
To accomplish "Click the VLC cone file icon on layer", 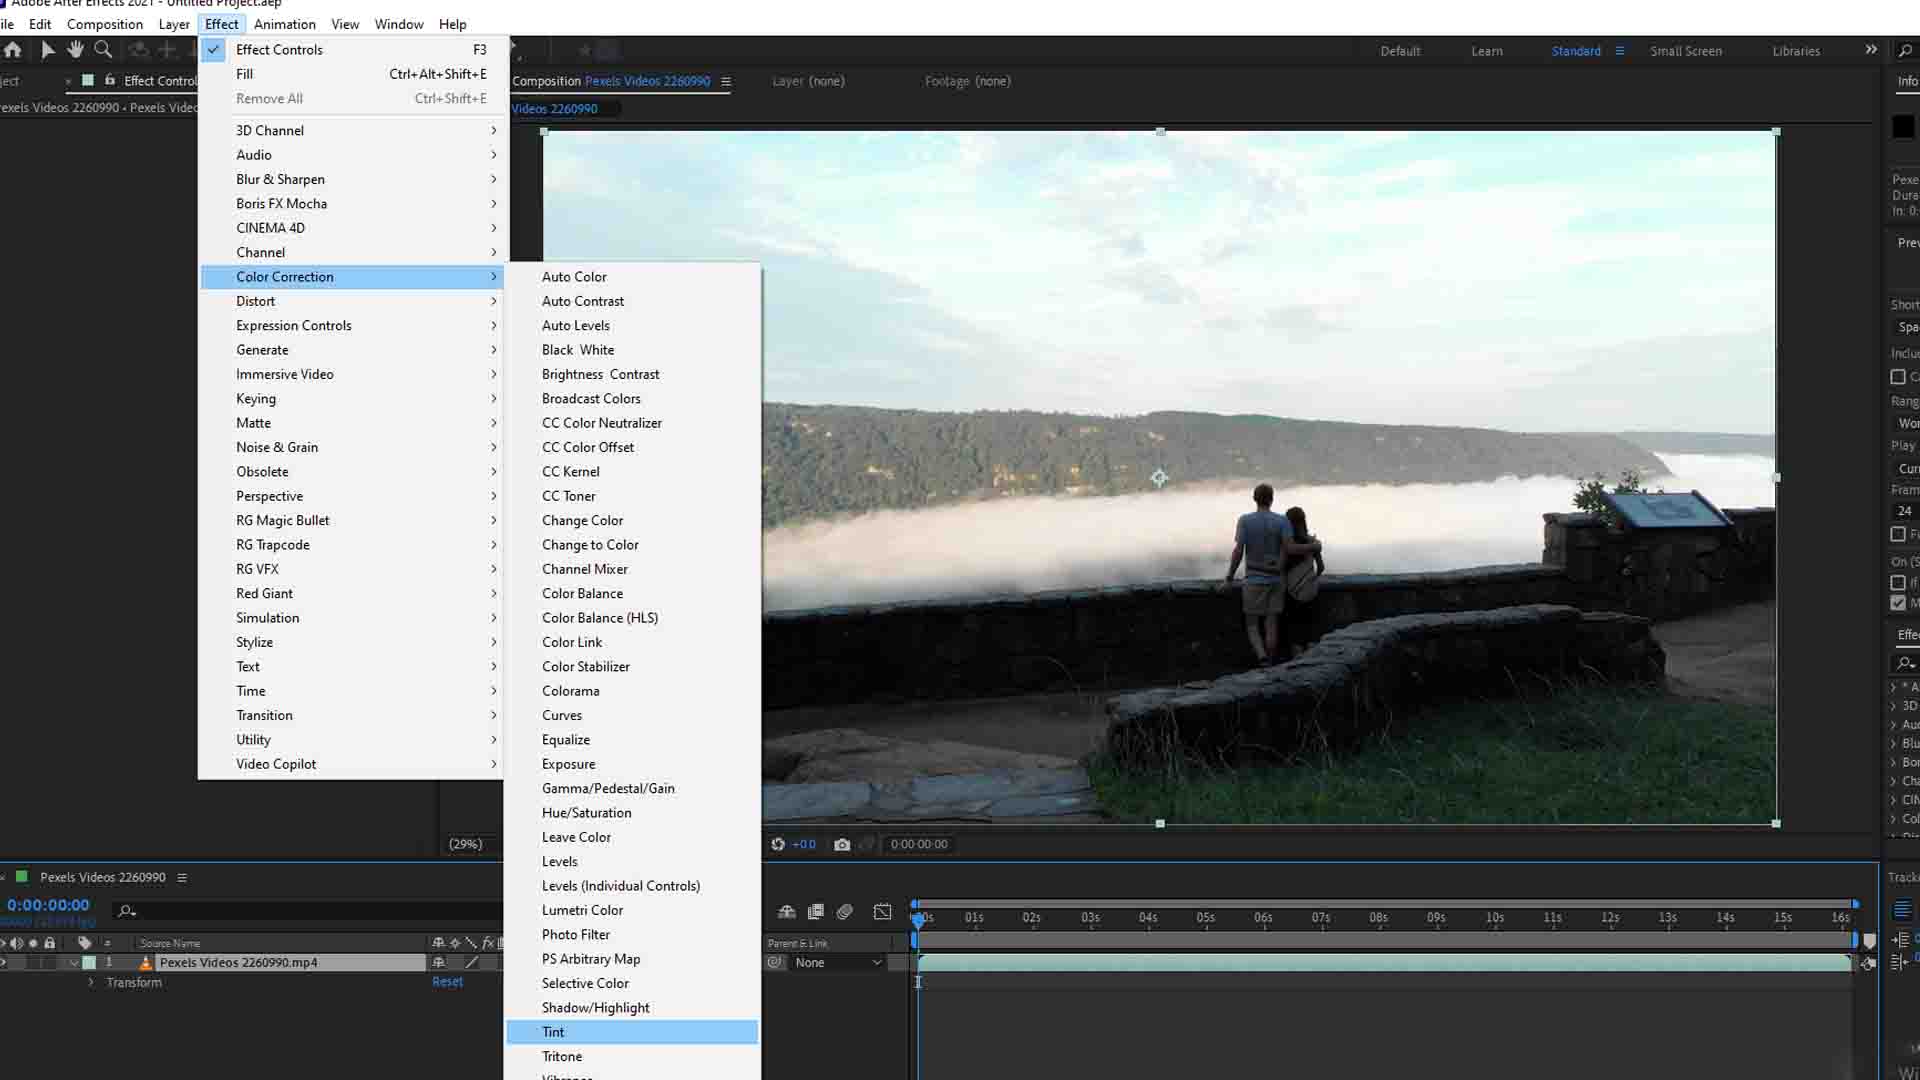I will click(146, 963).
